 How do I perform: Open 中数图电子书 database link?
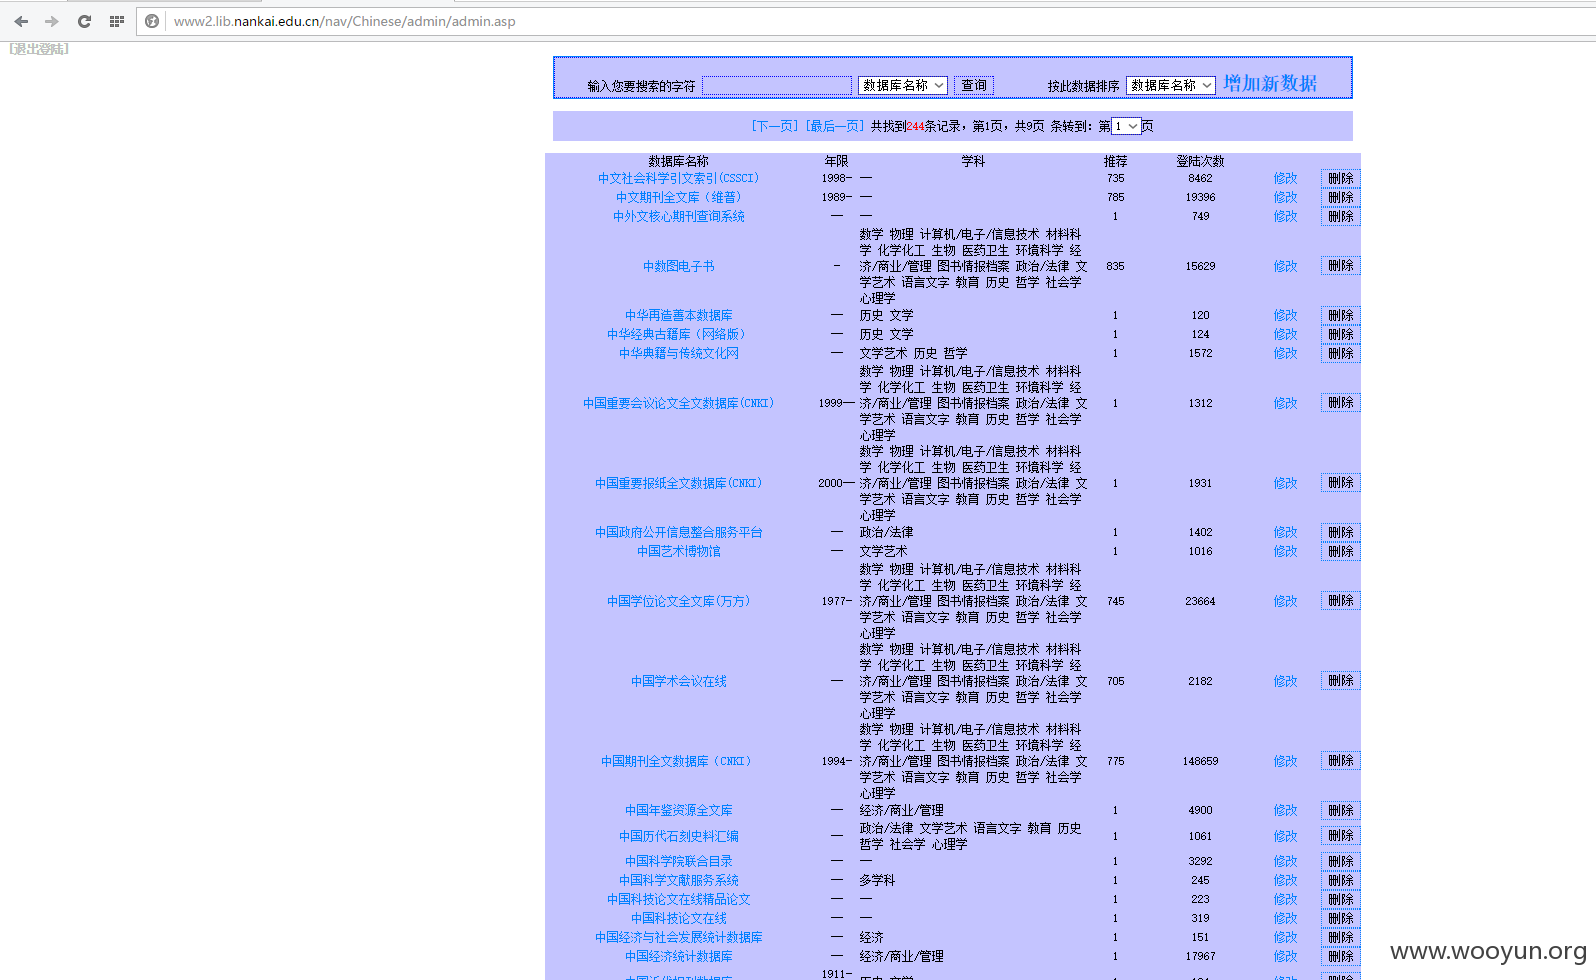tap(679, 266)
